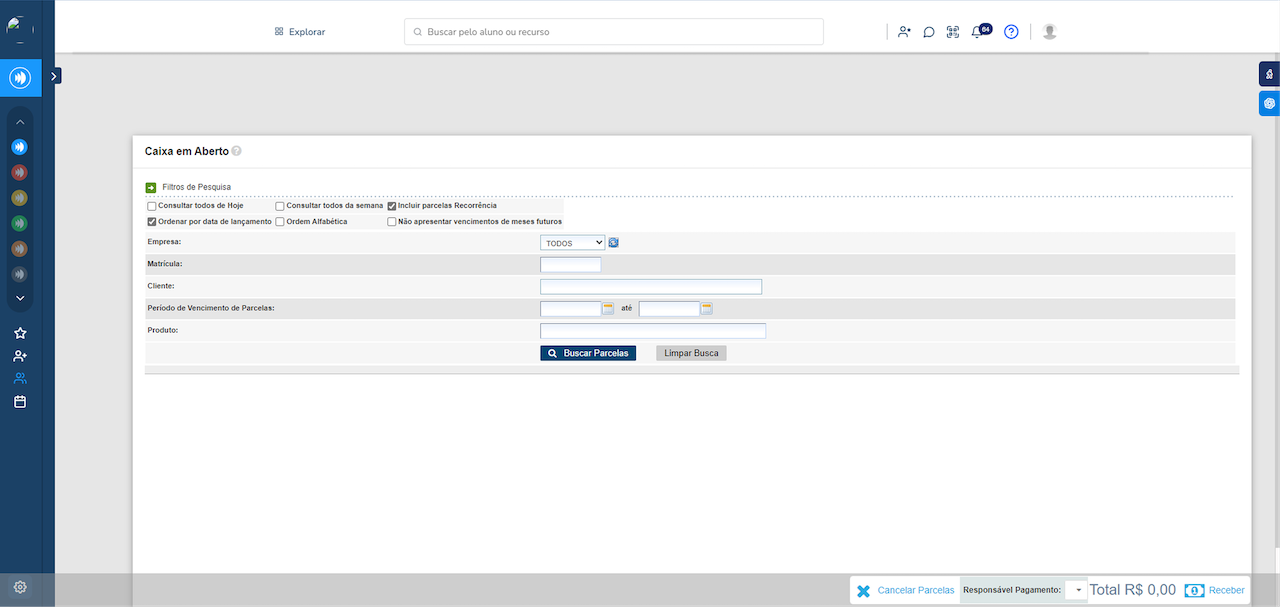Click the notifications bell icon
Viewport: 1280px width, 607px height.
(977, 32)
